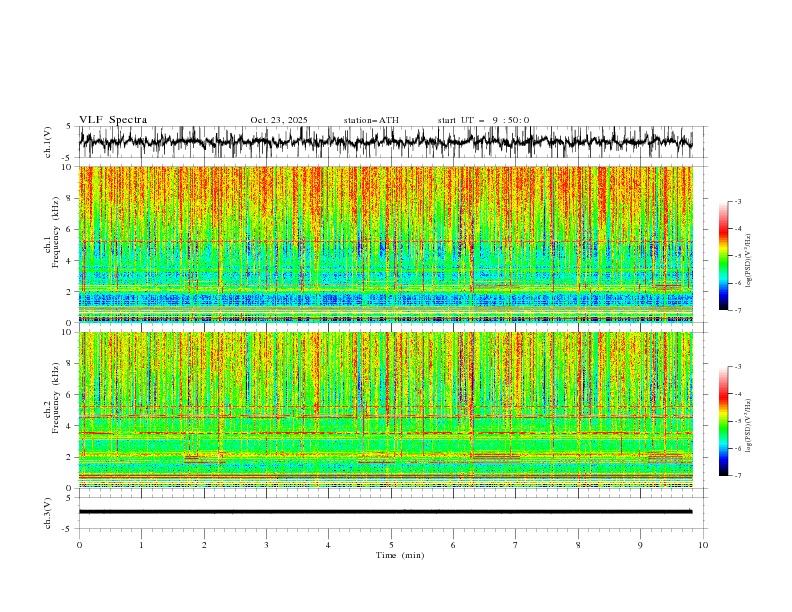Click the color bar beside ch.1 spectrogram
Image resolution: width=792 pixels, height=612 pixels.
[x=723, y=256]
